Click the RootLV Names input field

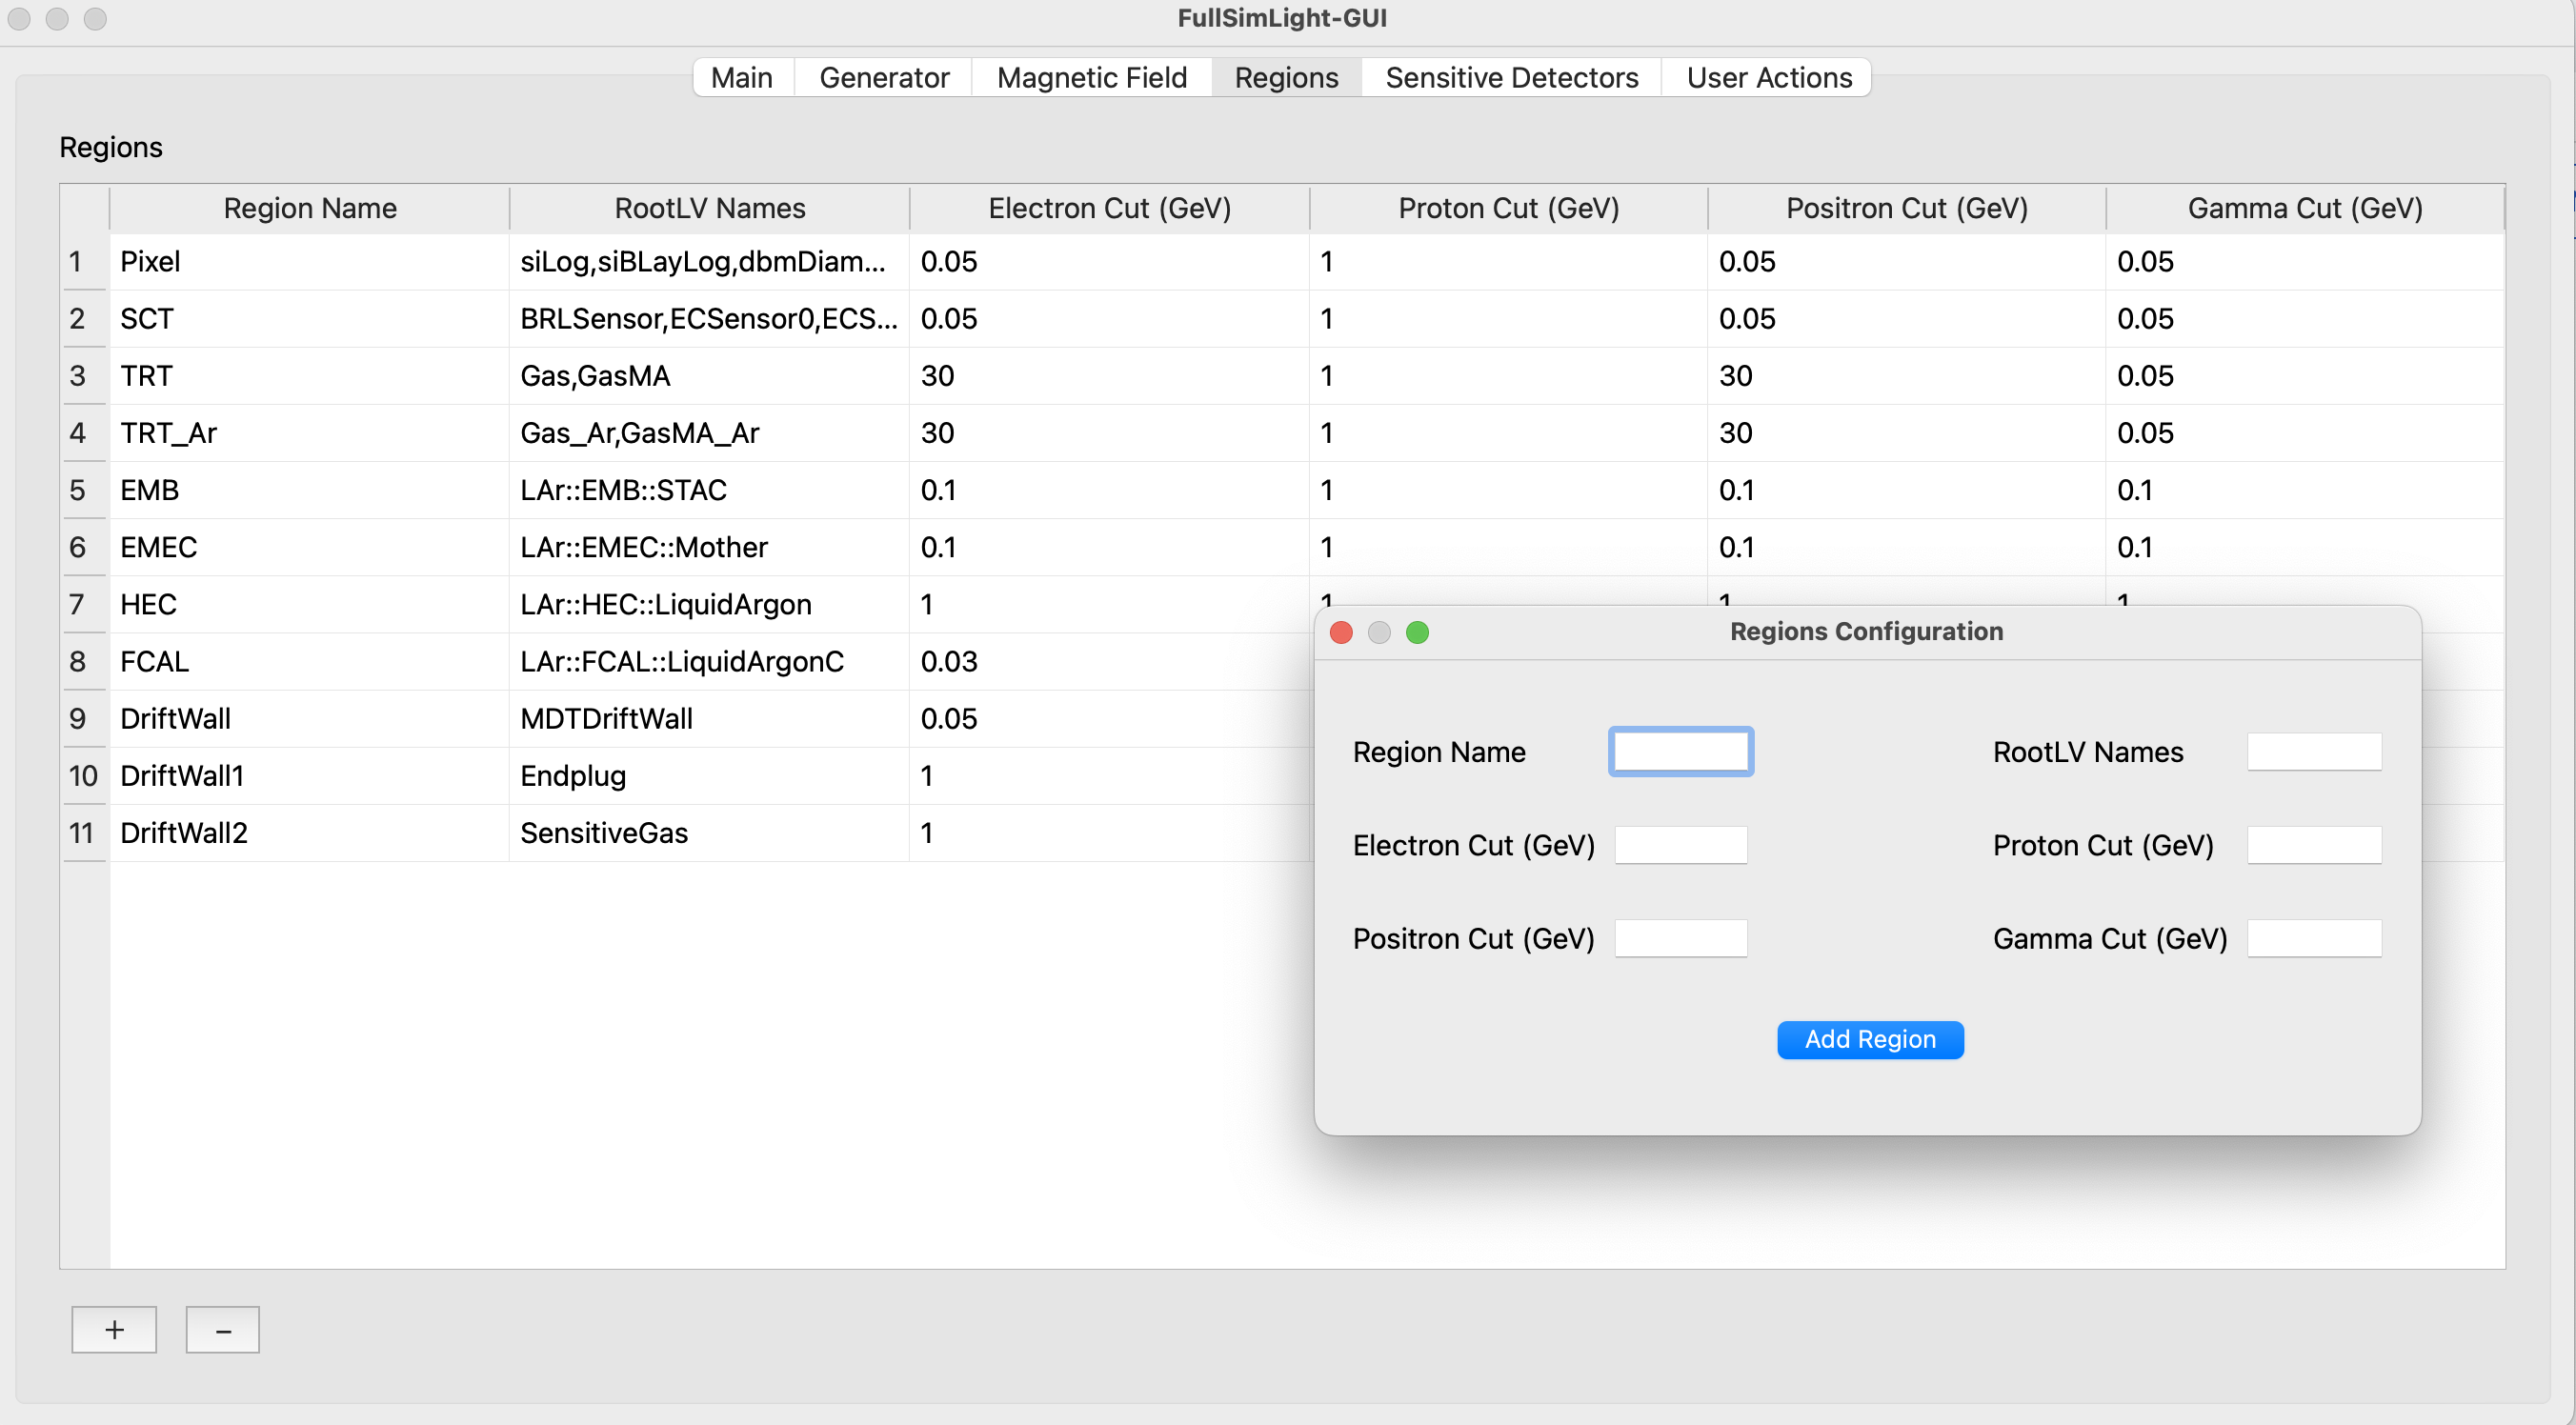point(2314,751)
